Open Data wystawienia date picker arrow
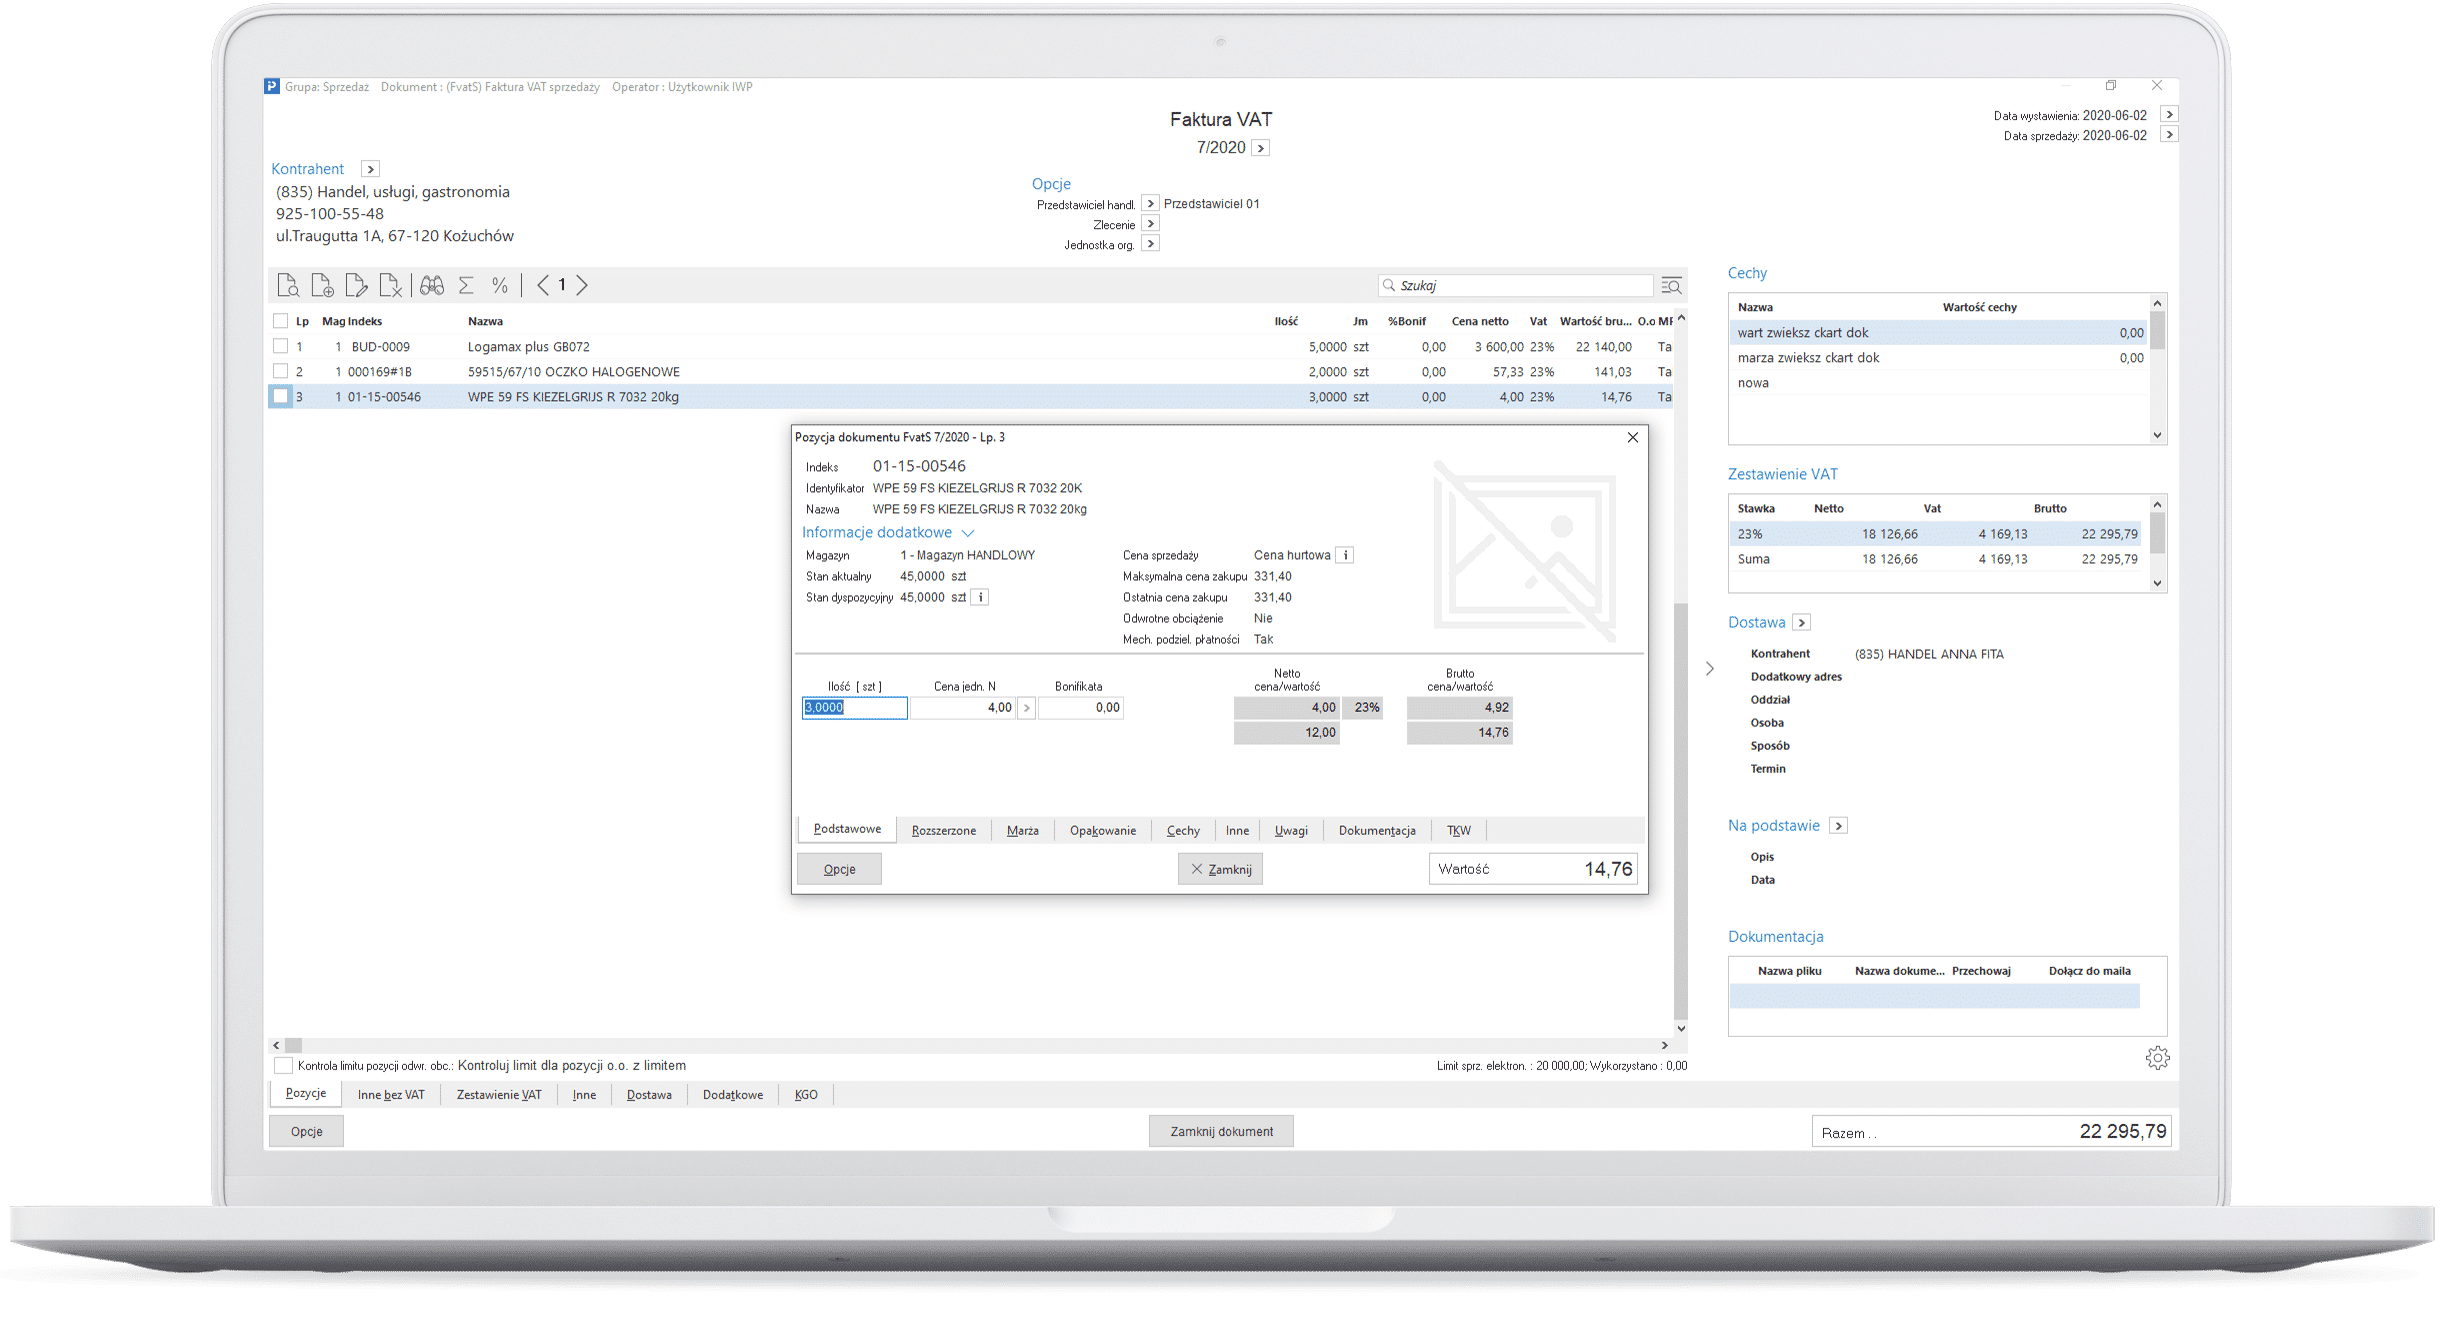 point(2169,115)
